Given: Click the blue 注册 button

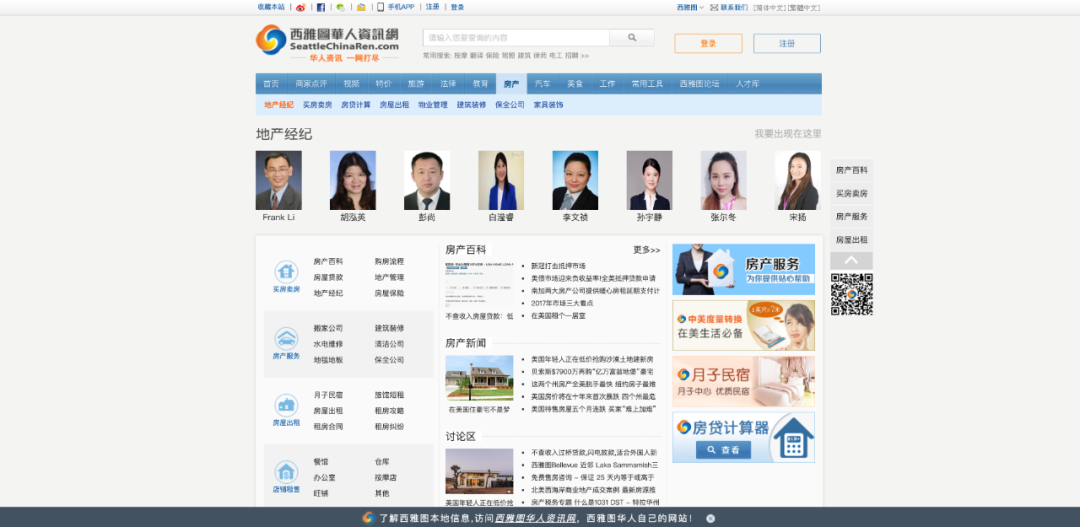Looking at the screenshot, I should (x=786, y=44).
